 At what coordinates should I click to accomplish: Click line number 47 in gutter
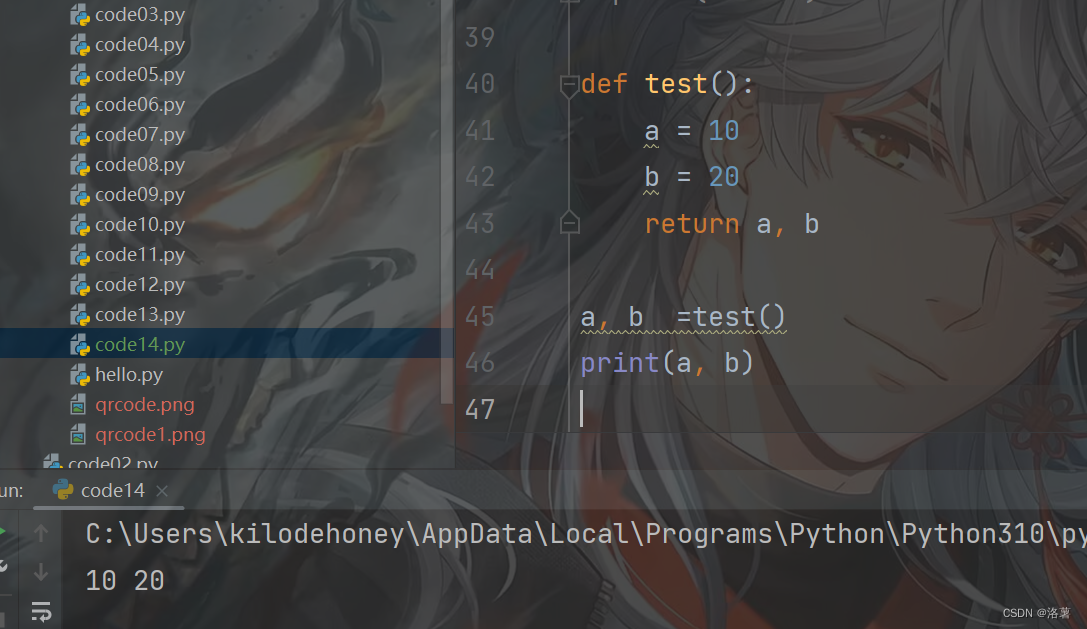pyautogui.click(x=480, y=409)
